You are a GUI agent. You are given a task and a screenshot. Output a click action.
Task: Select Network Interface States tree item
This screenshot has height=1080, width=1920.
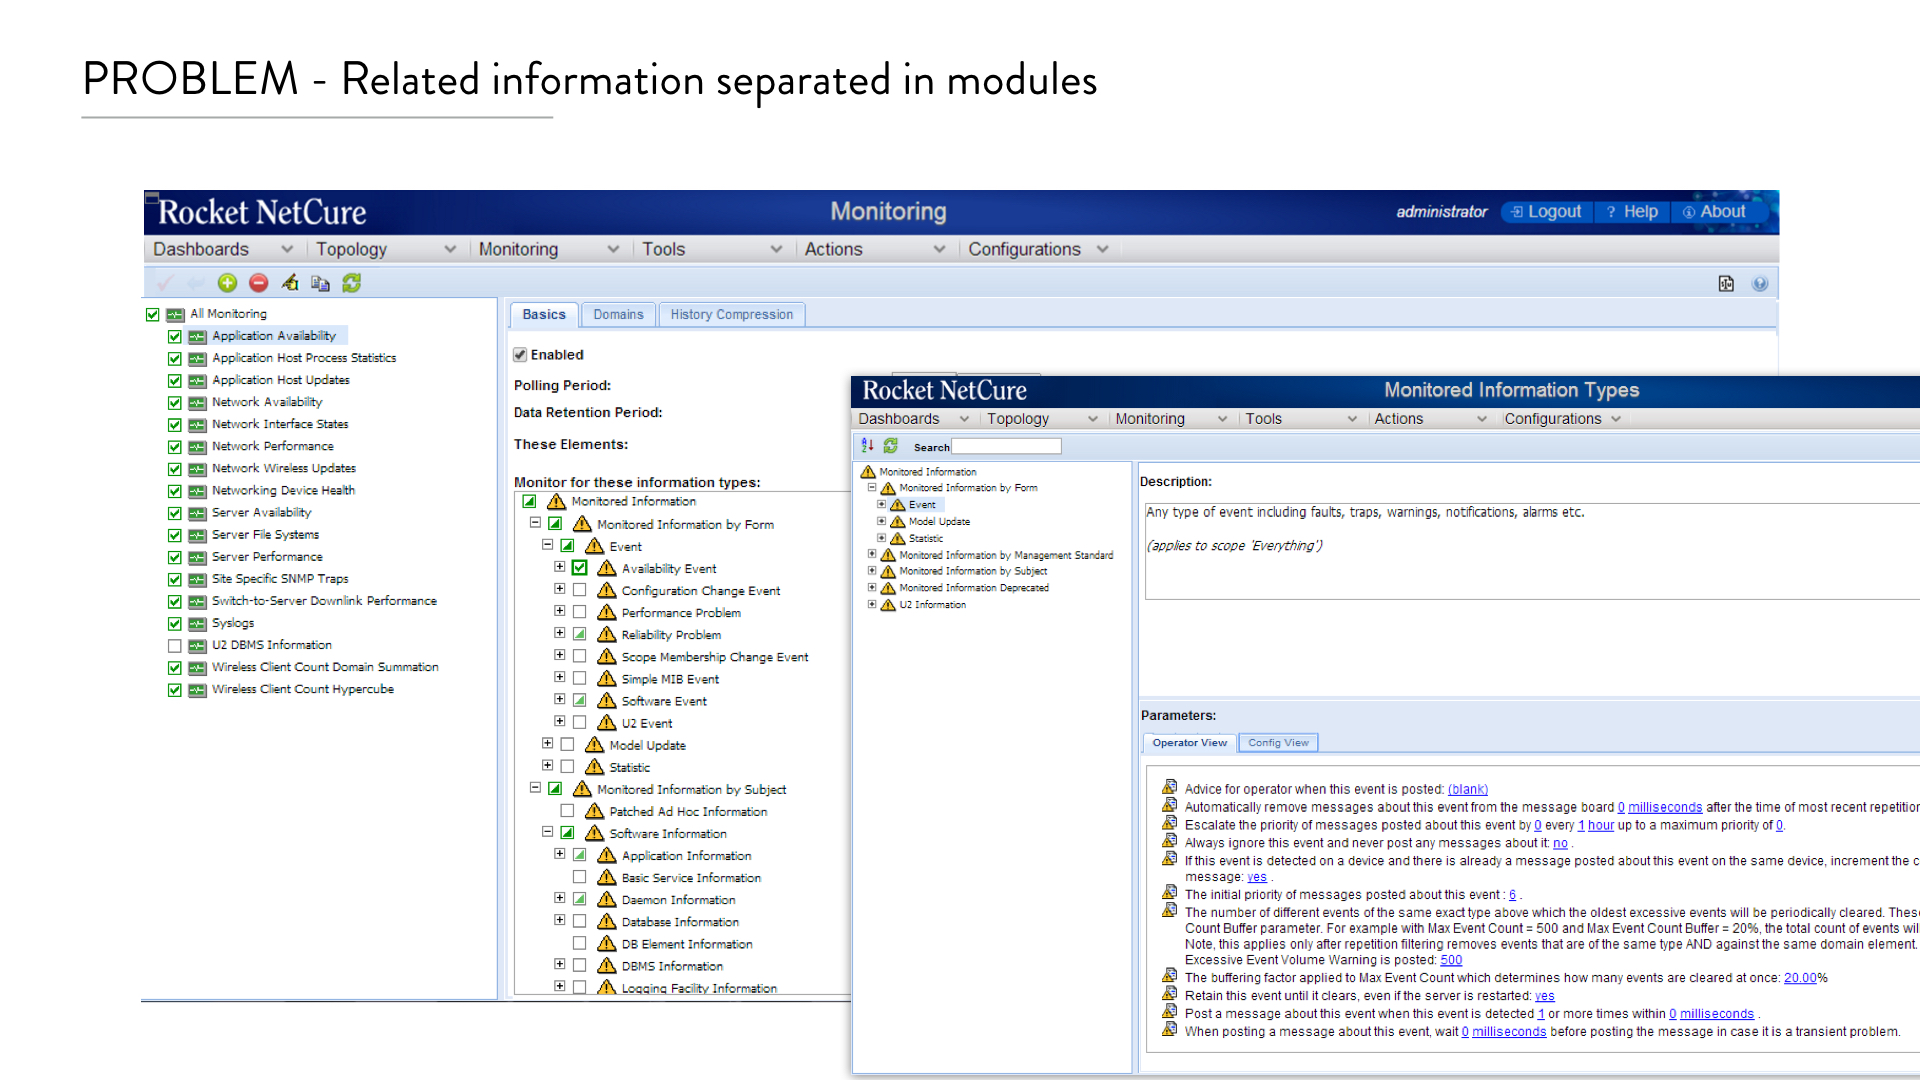point(280,424)
